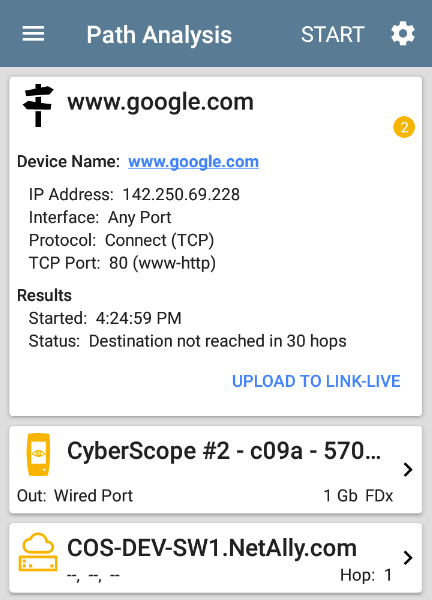Click the Path Analysis title
This screenshot has height=600, width=432.
pyautogui.click(x=159, y=35)
